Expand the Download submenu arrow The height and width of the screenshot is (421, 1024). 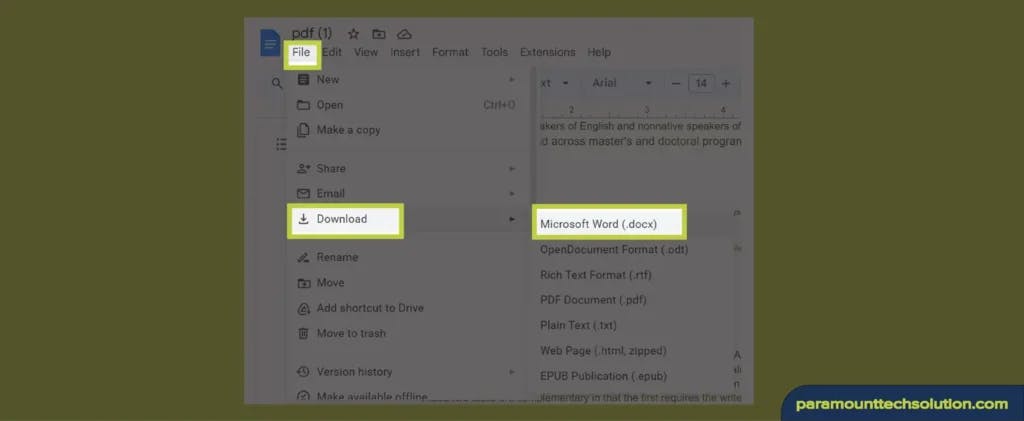pyautogui.click(x=512, y=219)
